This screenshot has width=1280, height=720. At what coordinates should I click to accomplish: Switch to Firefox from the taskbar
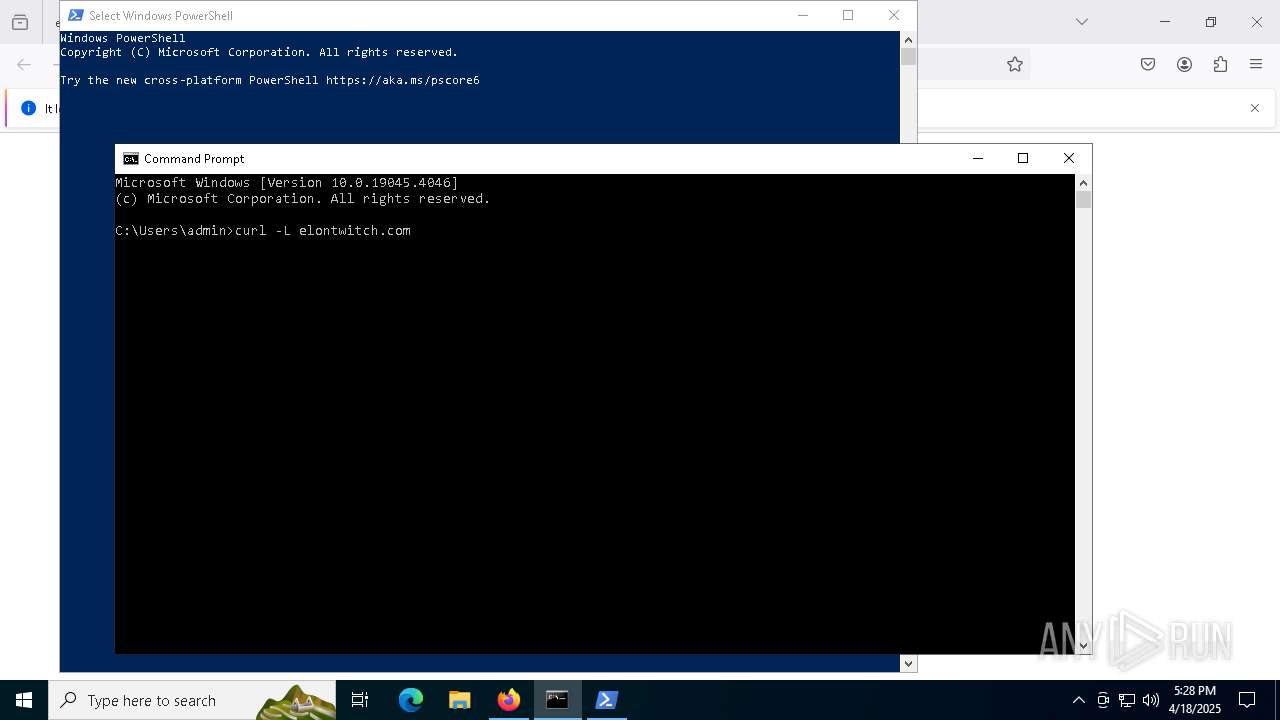509,700
